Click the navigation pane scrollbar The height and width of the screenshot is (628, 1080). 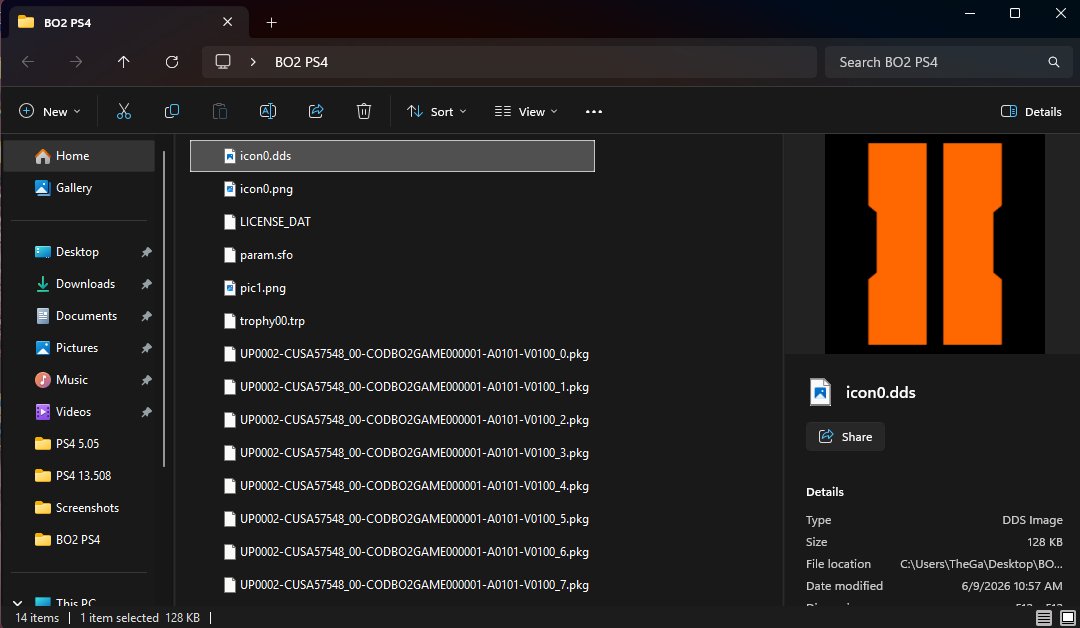pos(164,308)
